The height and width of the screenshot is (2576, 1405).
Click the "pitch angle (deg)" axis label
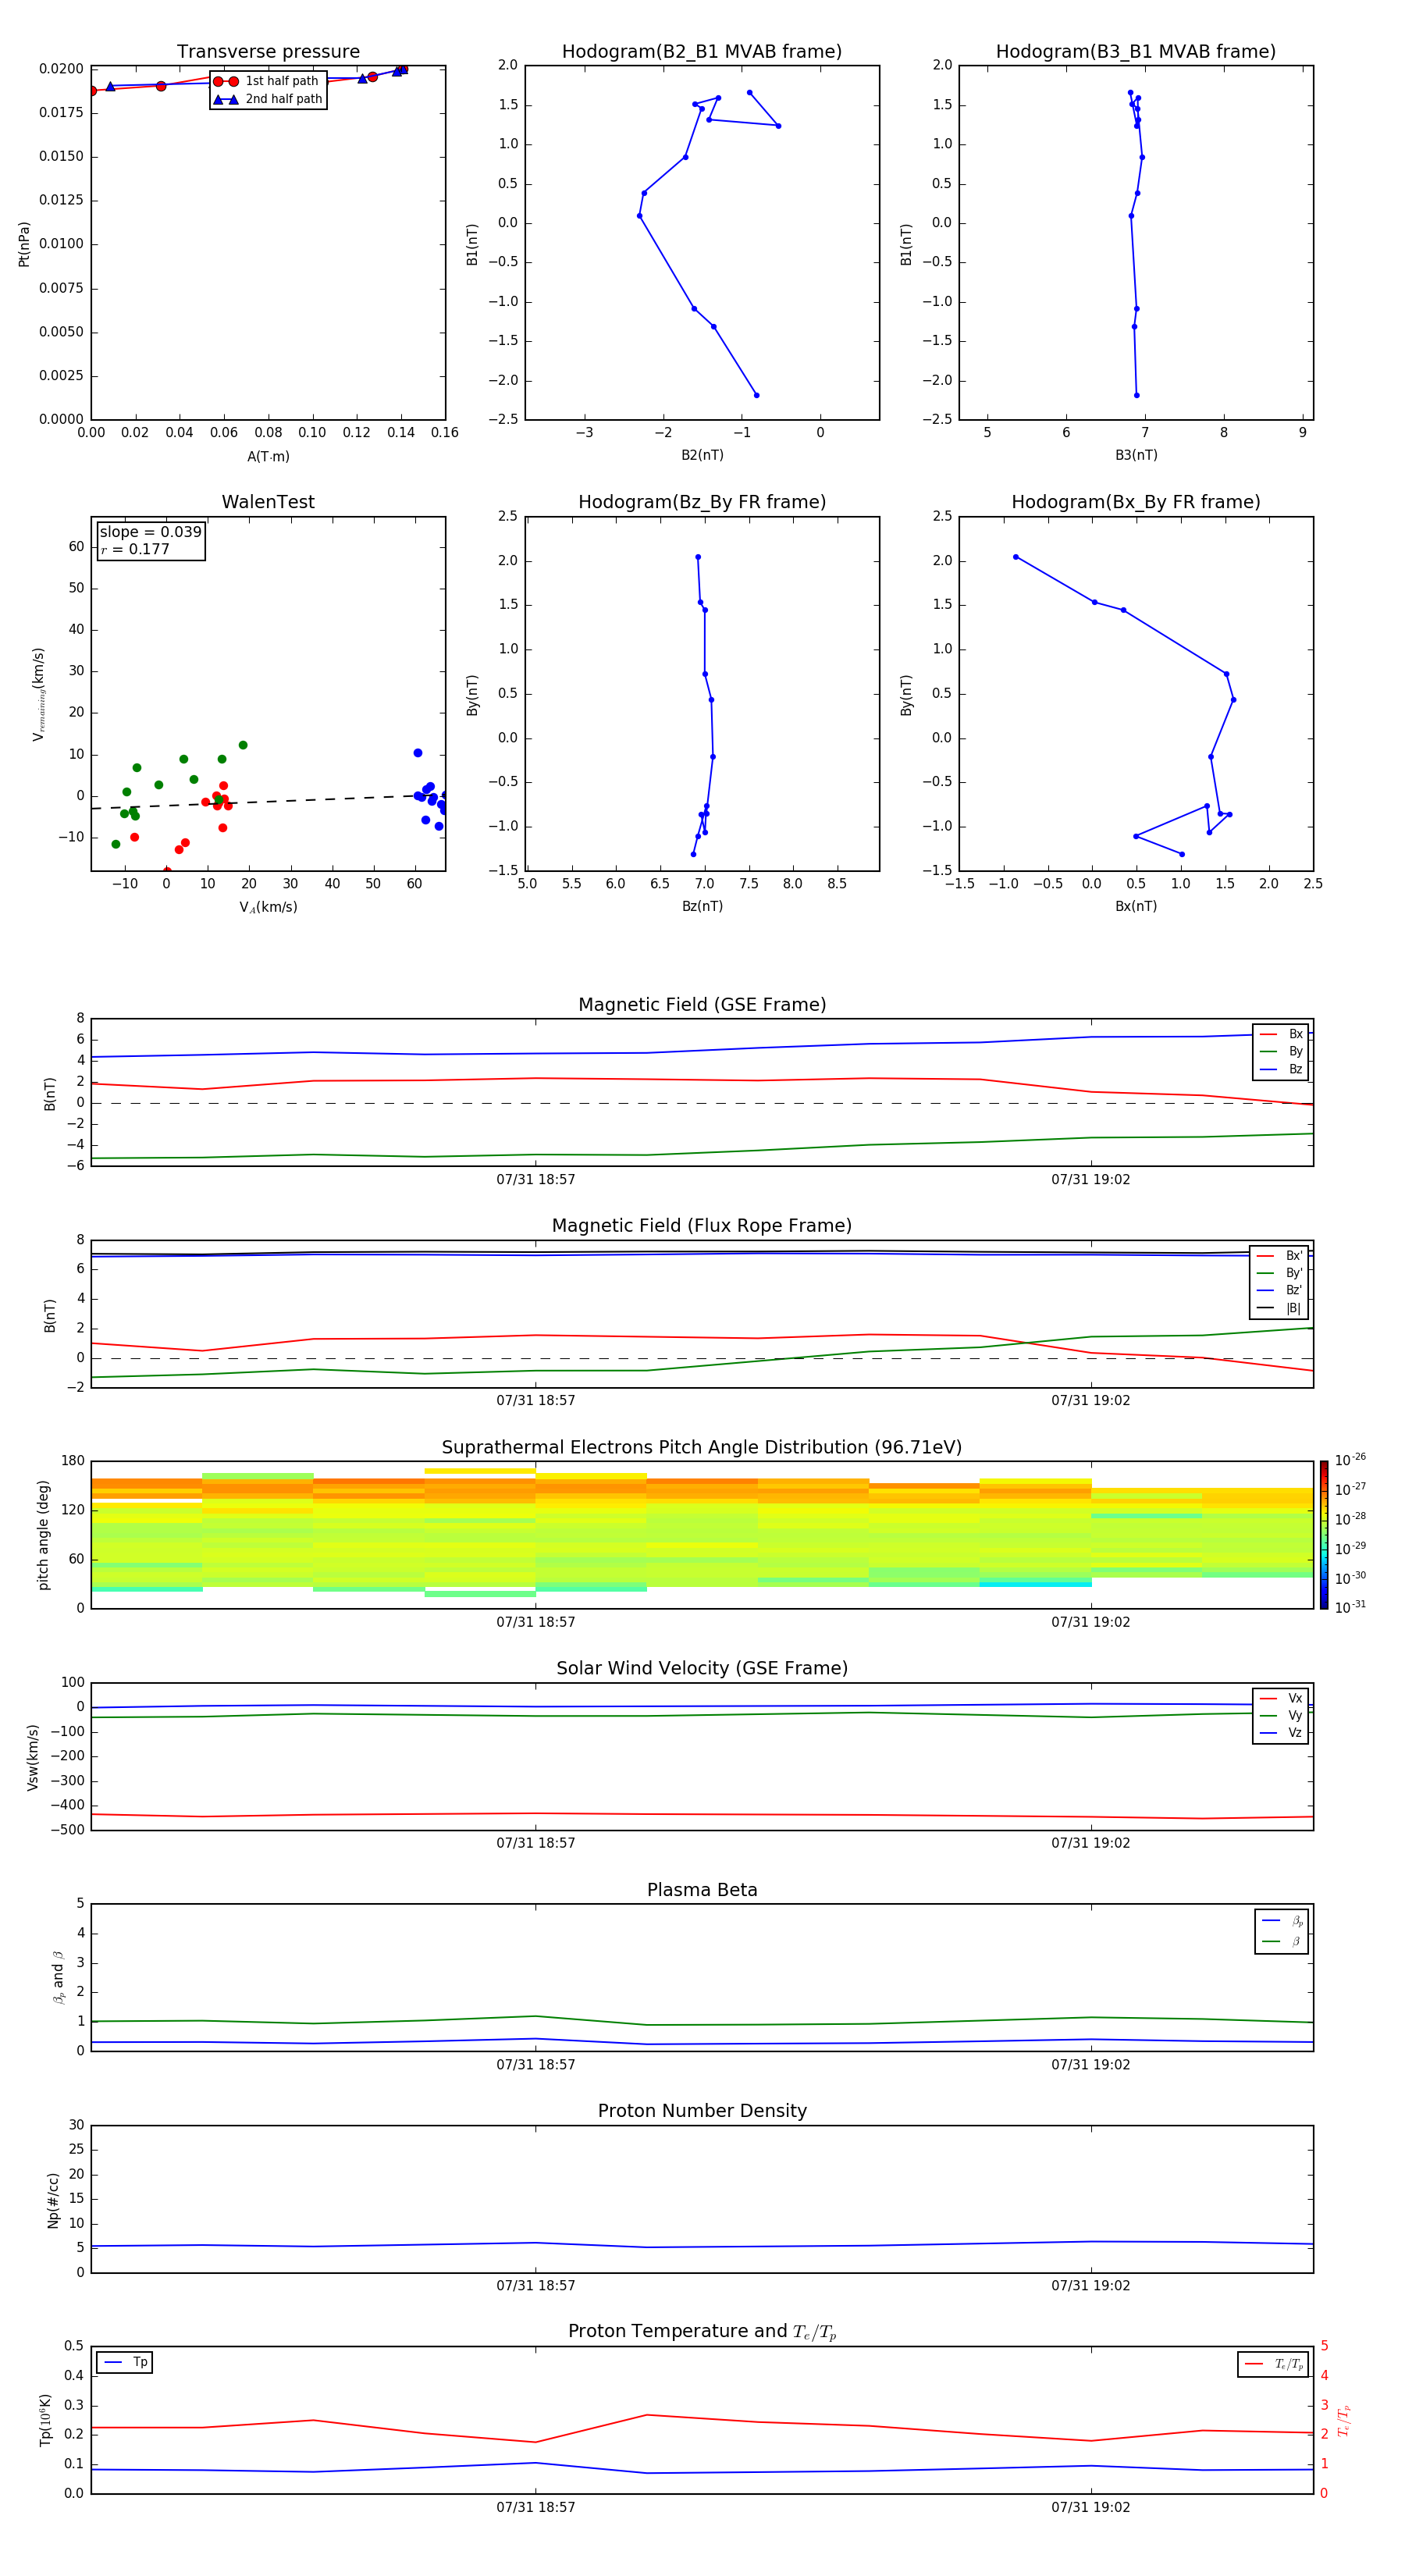point(43,1535)
